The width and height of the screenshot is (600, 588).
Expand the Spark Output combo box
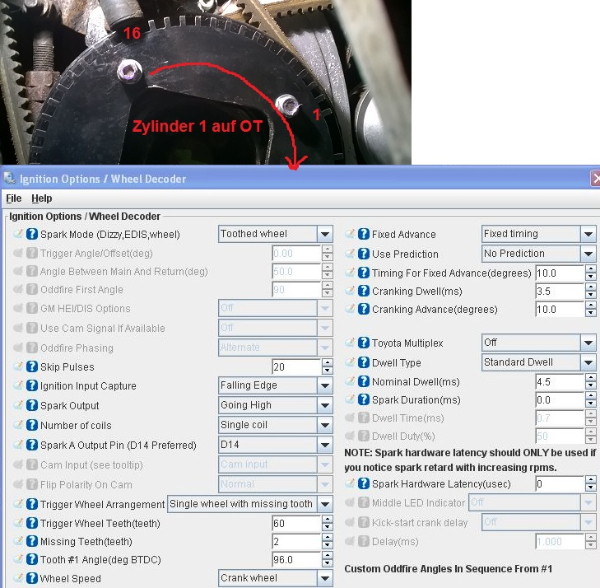324,405
